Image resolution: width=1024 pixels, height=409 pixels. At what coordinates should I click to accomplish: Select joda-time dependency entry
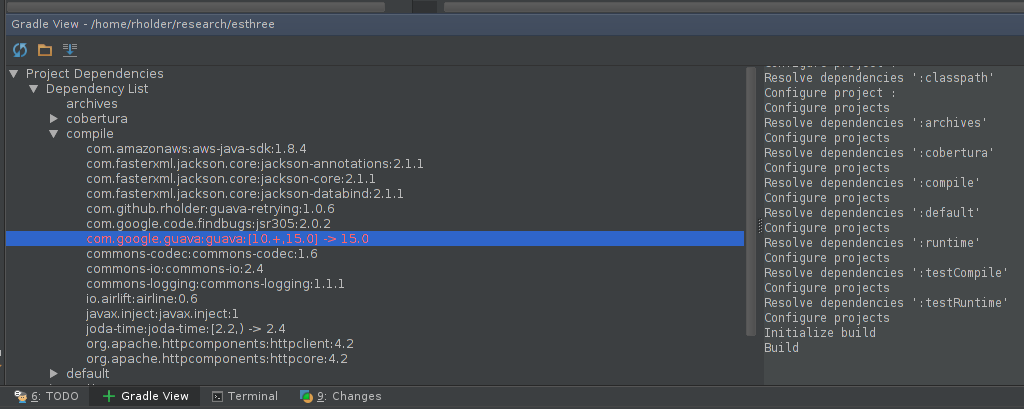(185, 329)
